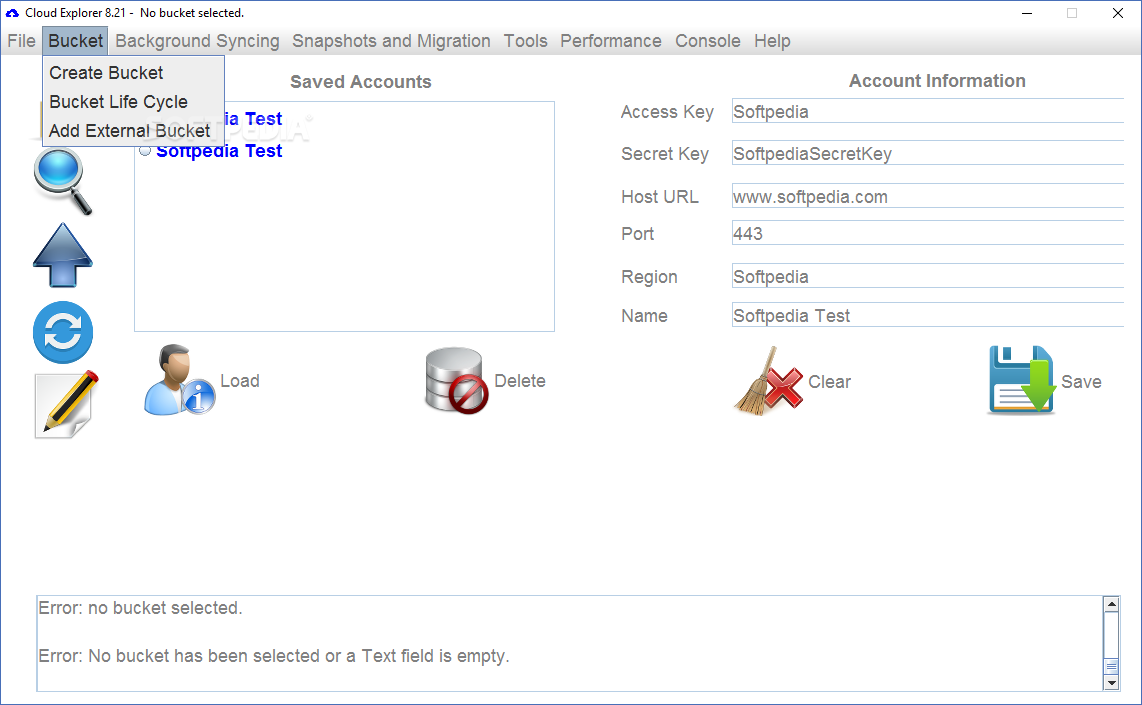Open the Console menu
The image size is (1142, 705).
pyautogui.click(x=707, y=41)
